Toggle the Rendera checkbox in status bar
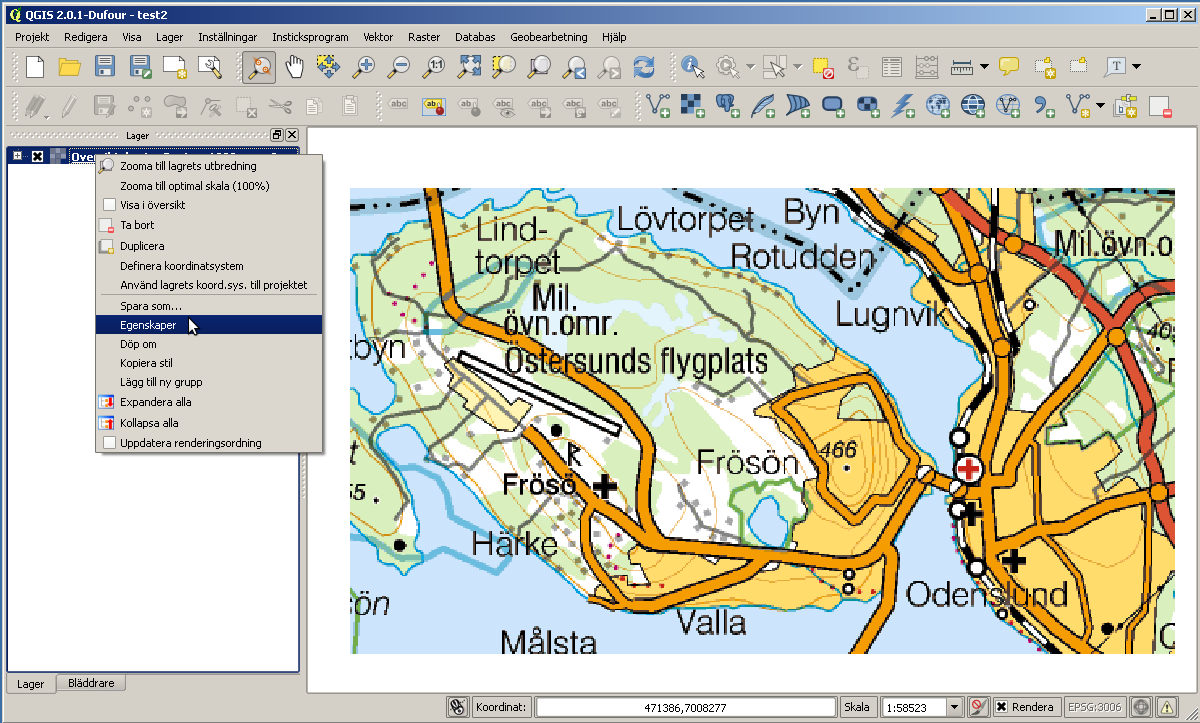 pyautogui.click(x=1001, y=707)
